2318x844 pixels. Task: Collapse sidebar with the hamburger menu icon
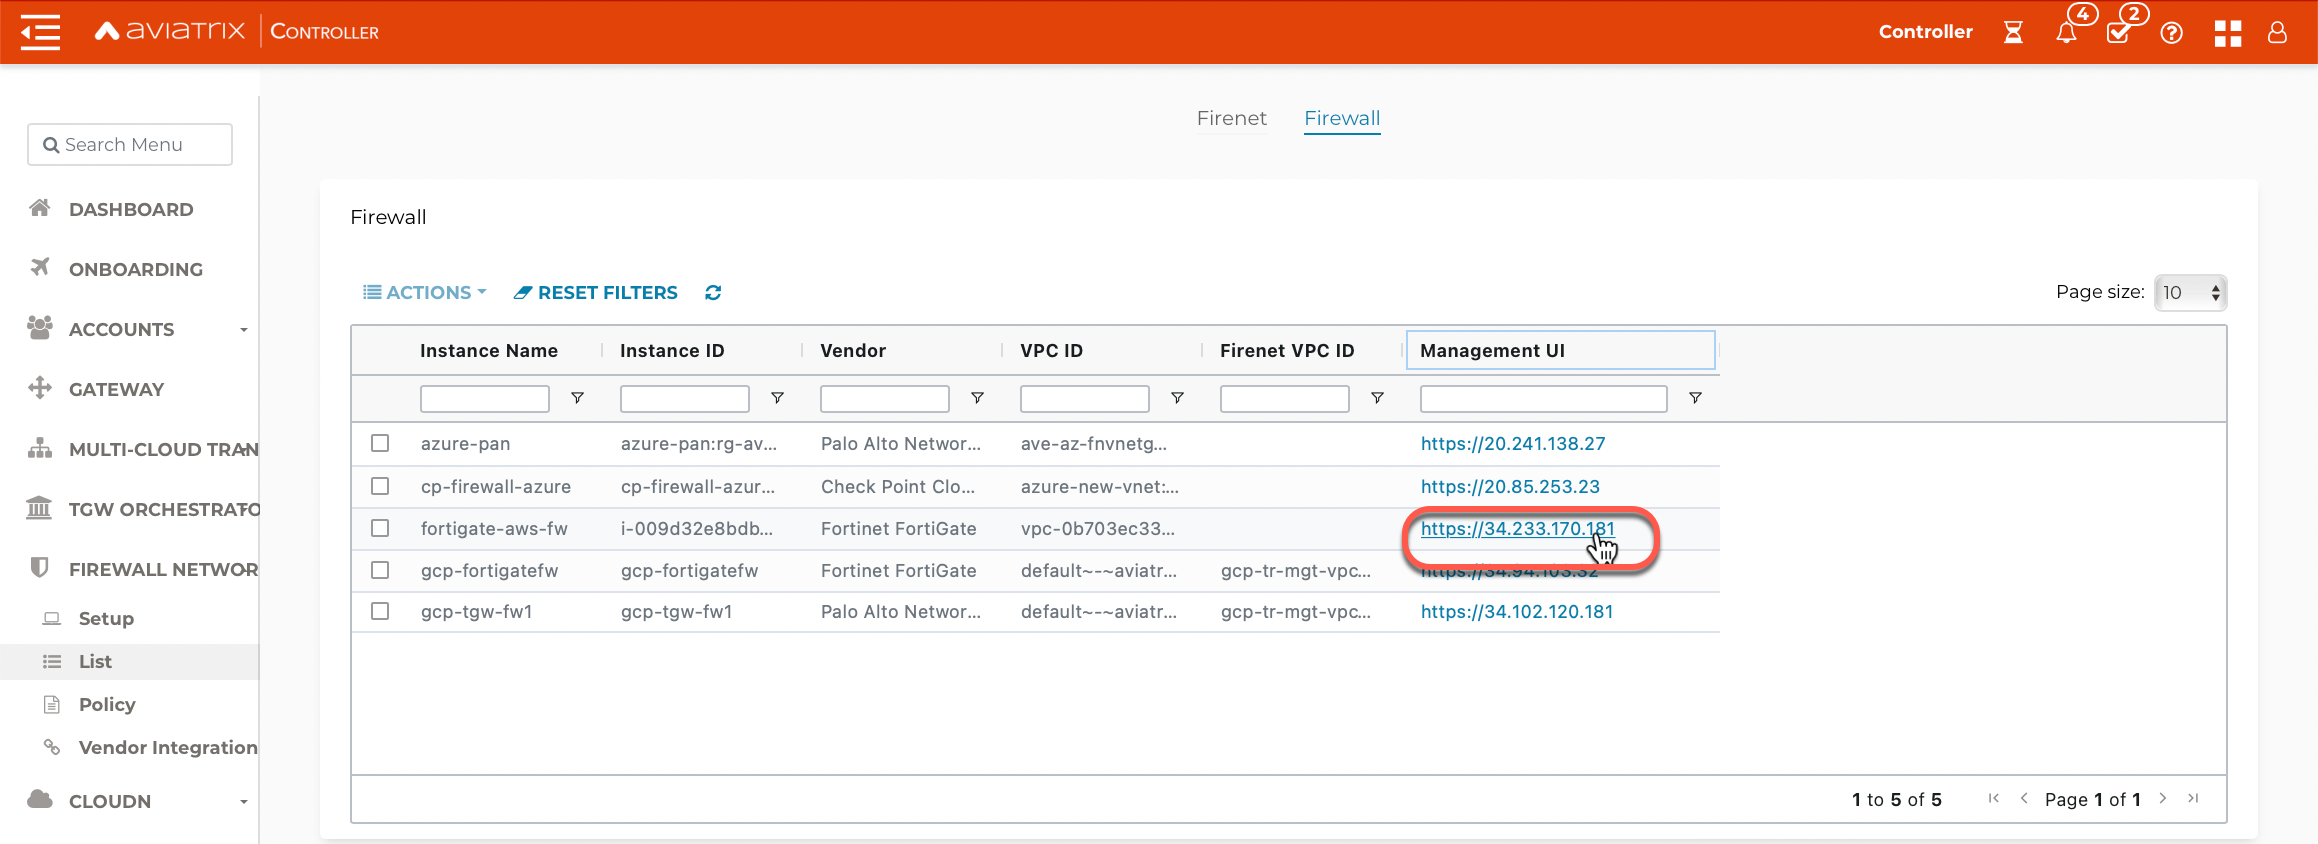pyautogui.click(x=40, y=32)
